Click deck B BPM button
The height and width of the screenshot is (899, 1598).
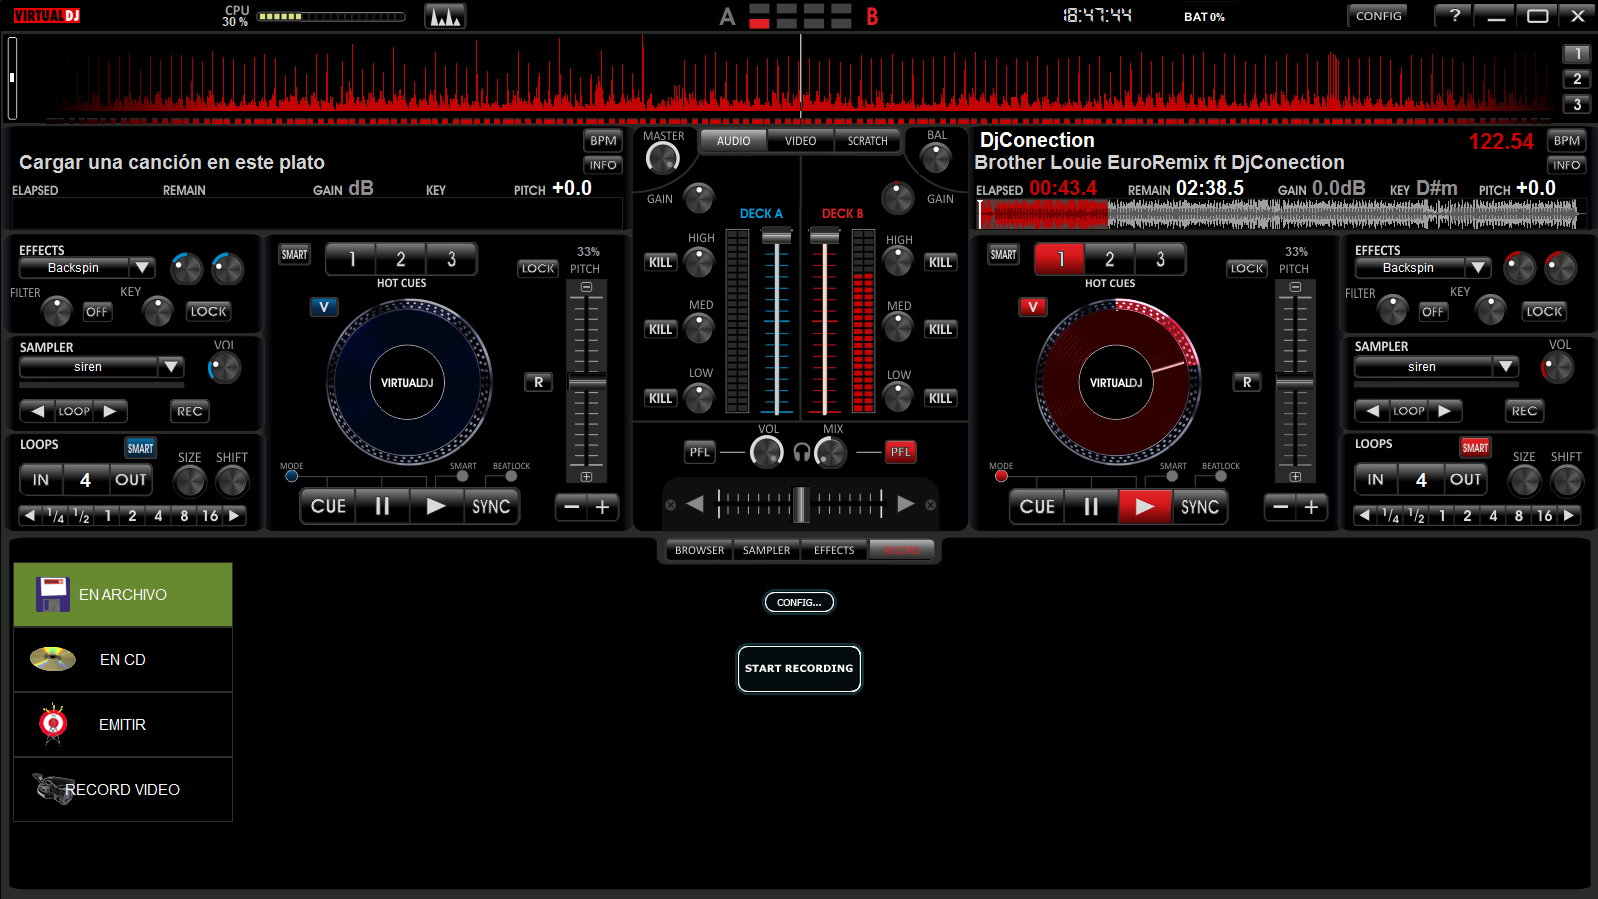pyautogui.click(x=1566, y=141)
